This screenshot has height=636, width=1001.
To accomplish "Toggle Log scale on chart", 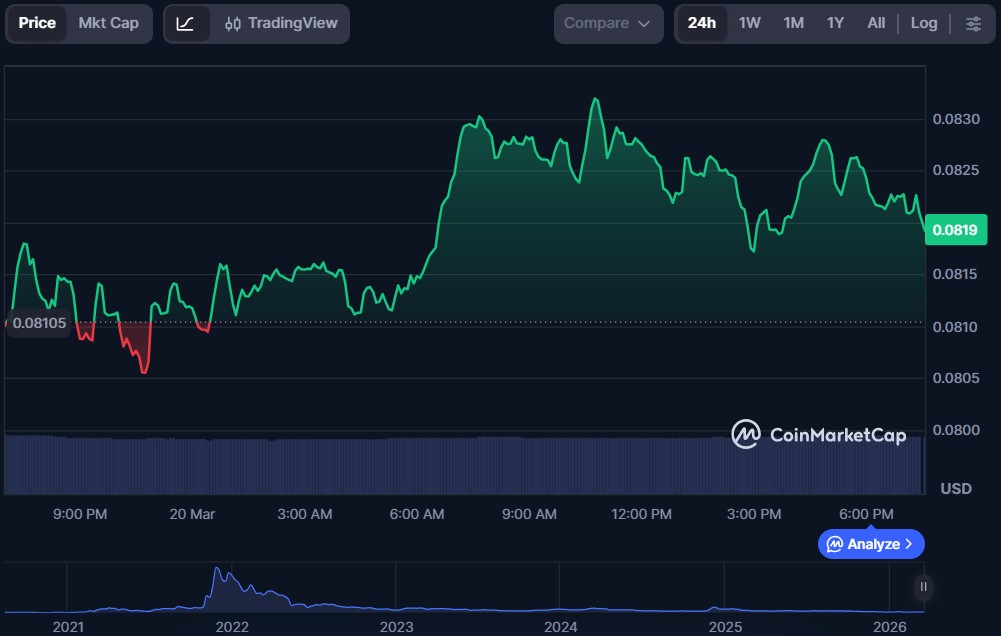I will [x=924, y=23].
